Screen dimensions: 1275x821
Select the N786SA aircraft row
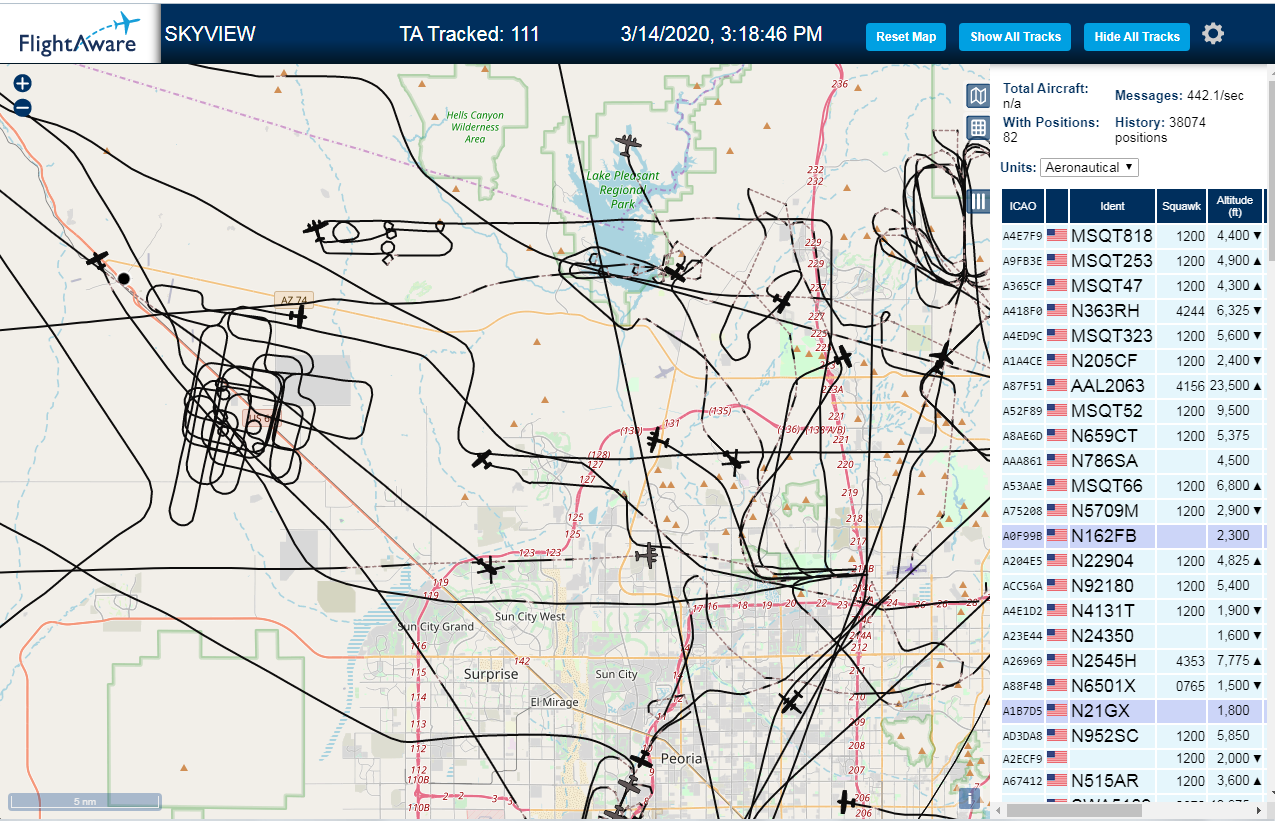coord(1133,461)
